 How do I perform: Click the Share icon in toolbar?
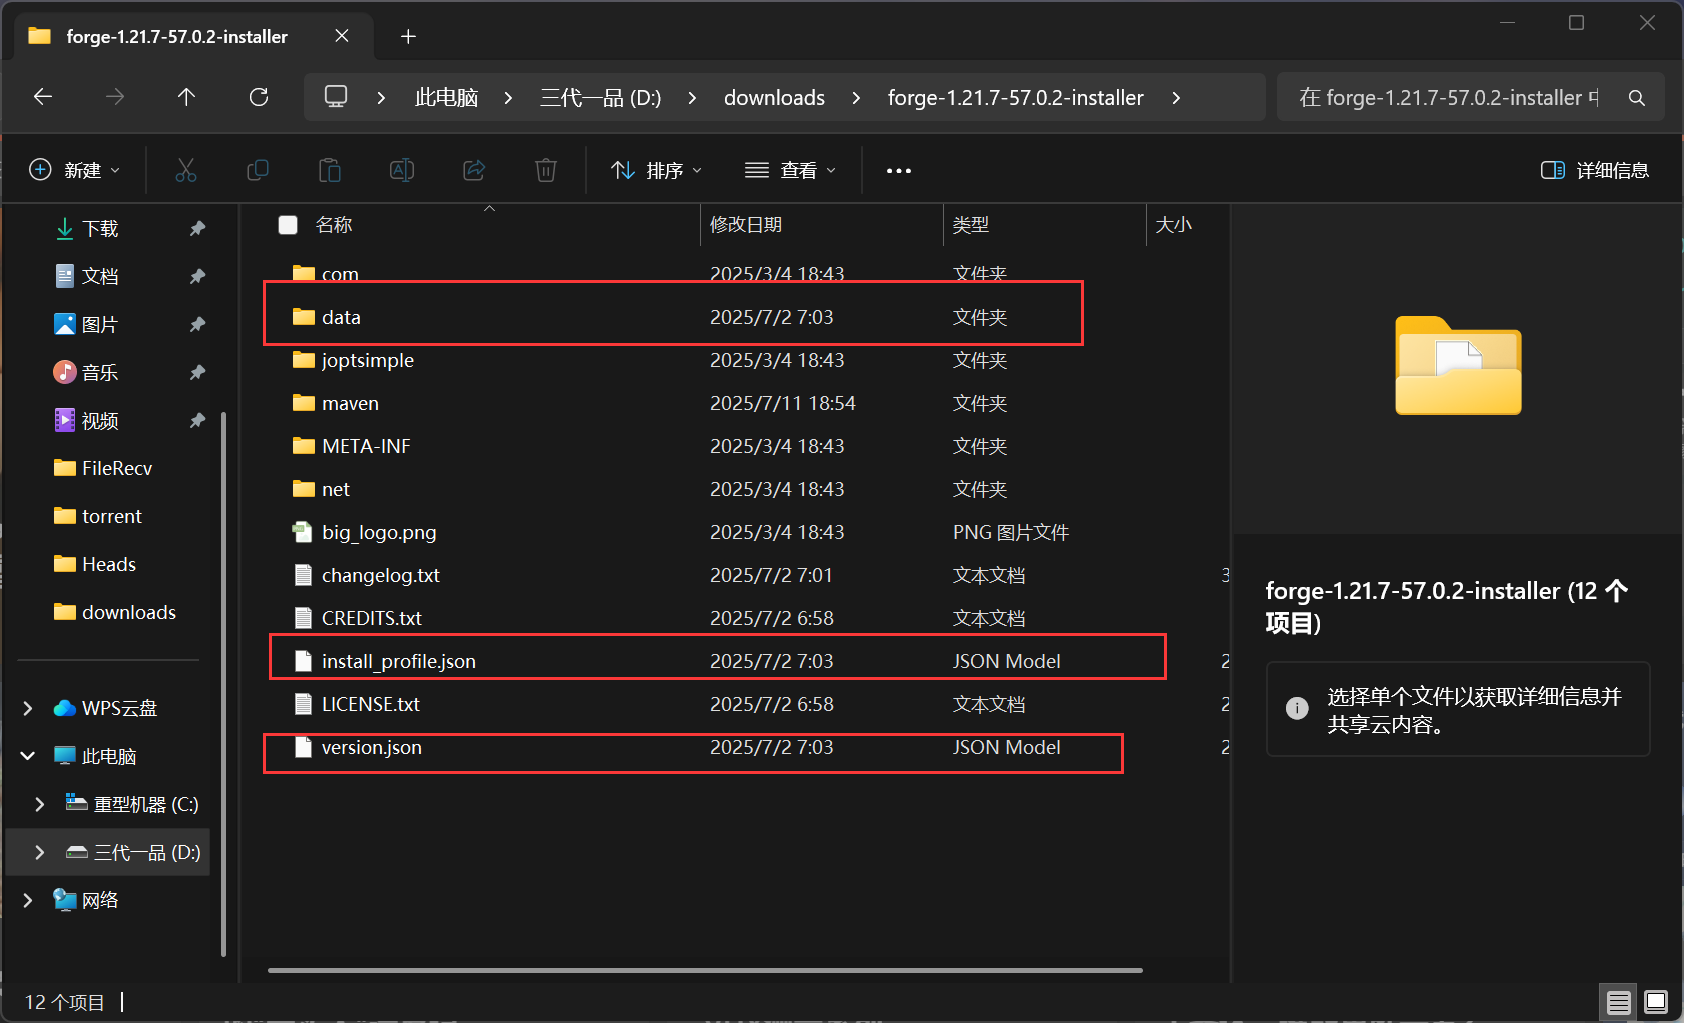tap(474, 170)
